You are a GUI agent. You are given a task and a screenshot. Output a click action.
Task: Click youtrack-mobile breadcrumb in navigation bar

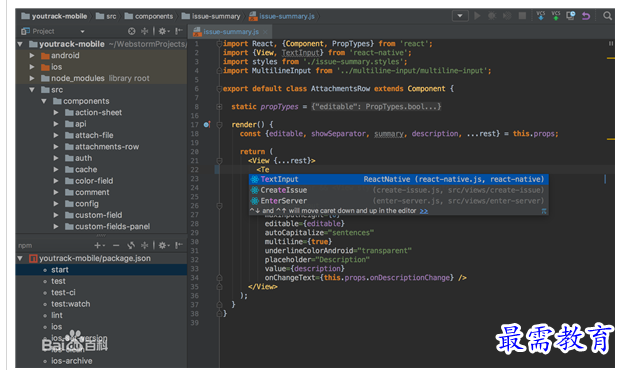point(54,16)
